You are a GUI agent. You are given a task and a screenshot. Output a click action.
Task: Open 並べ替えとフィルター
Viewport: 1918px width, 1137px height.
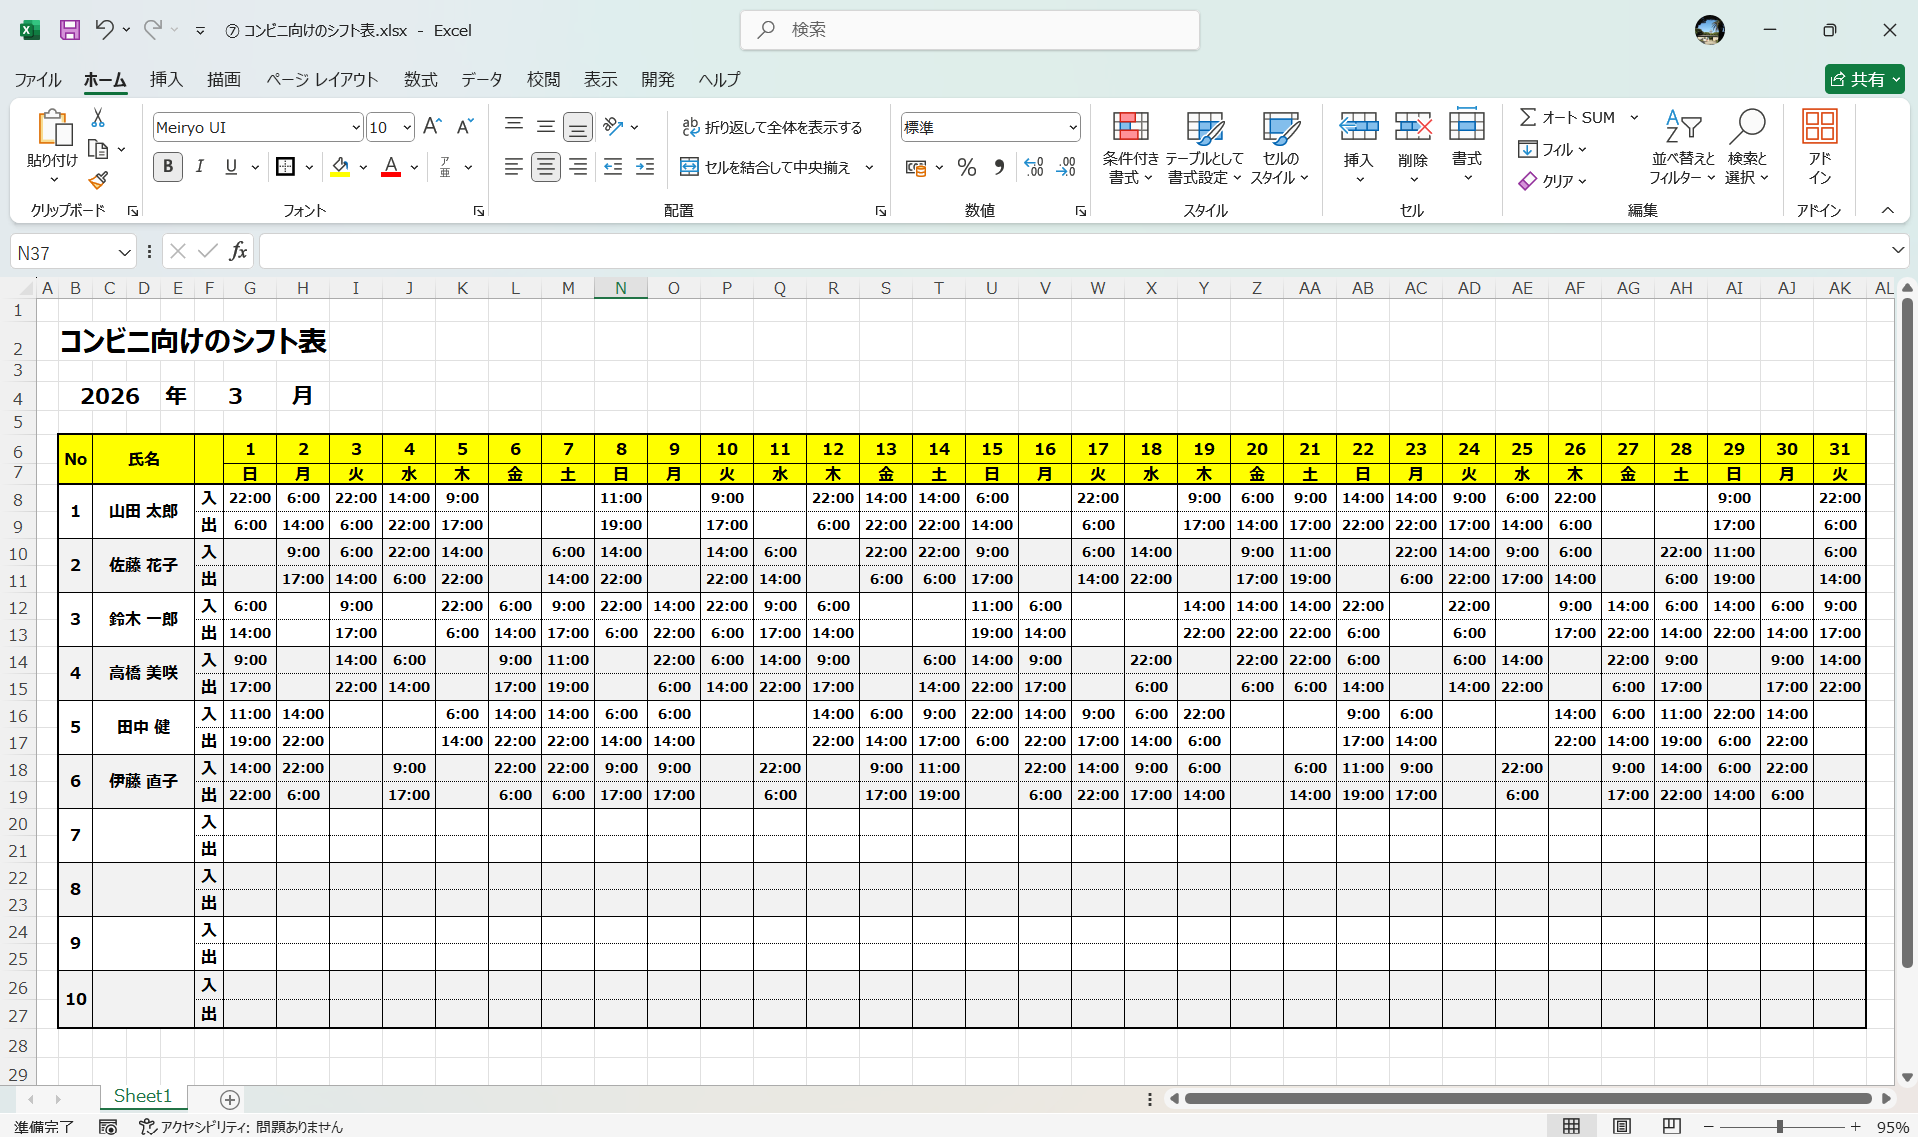[x=1682, y=145]
